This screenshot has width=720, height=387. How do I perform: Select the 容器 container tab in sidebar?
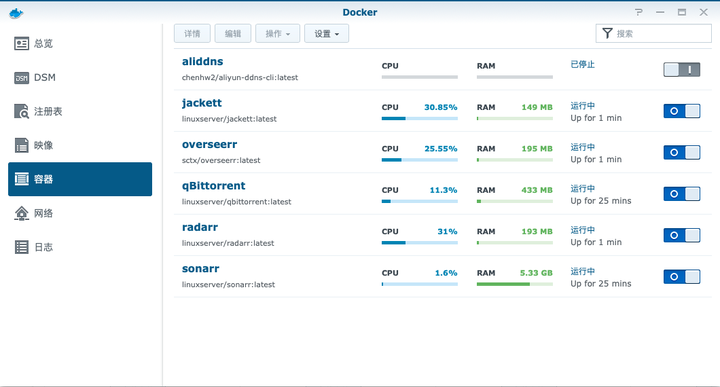[80, 179]
